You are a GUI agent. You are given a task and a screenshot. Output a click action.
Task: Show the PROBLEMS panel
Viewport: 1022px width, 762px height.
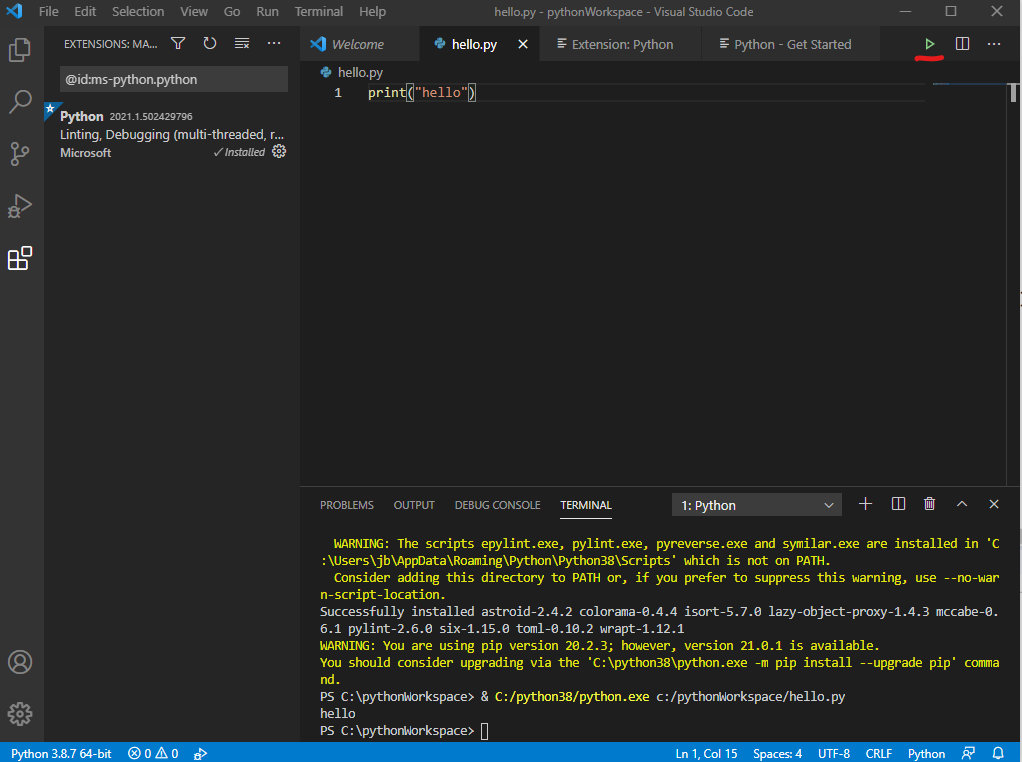pyautogui.click(x=347, y=505)
